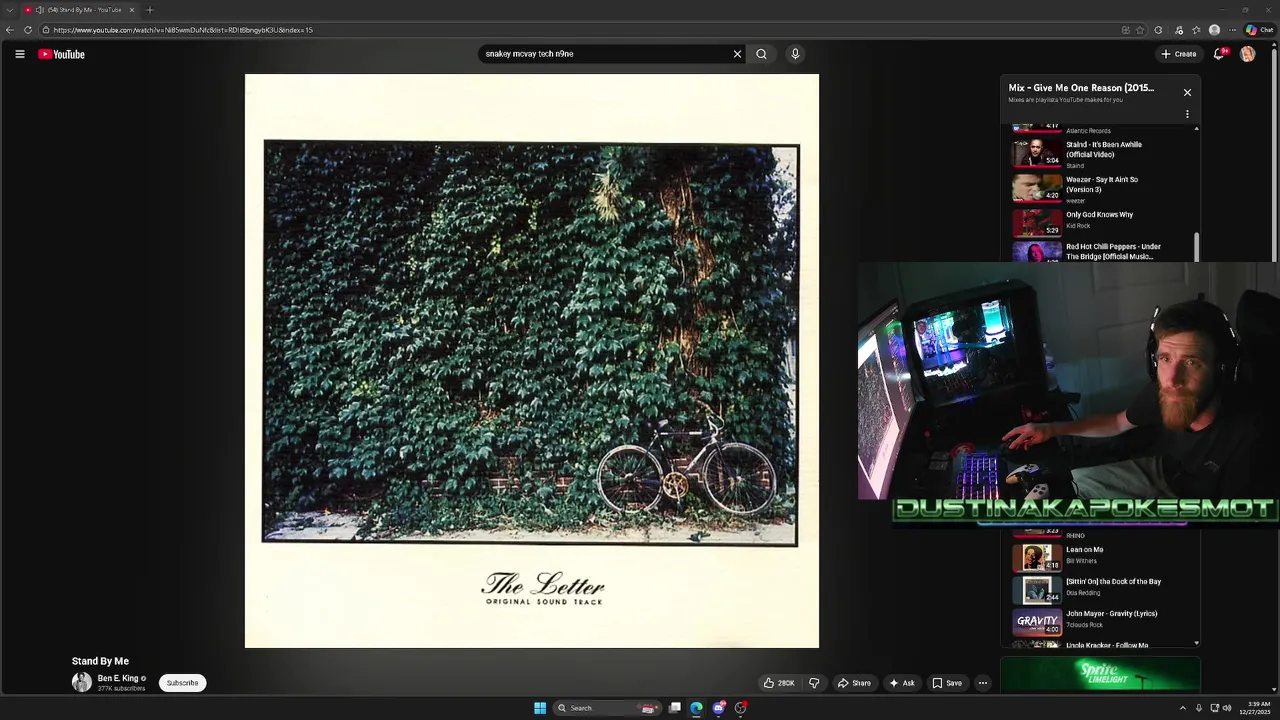
Task: Open Task View on taskbar
Action: click(x=675, y=708)
